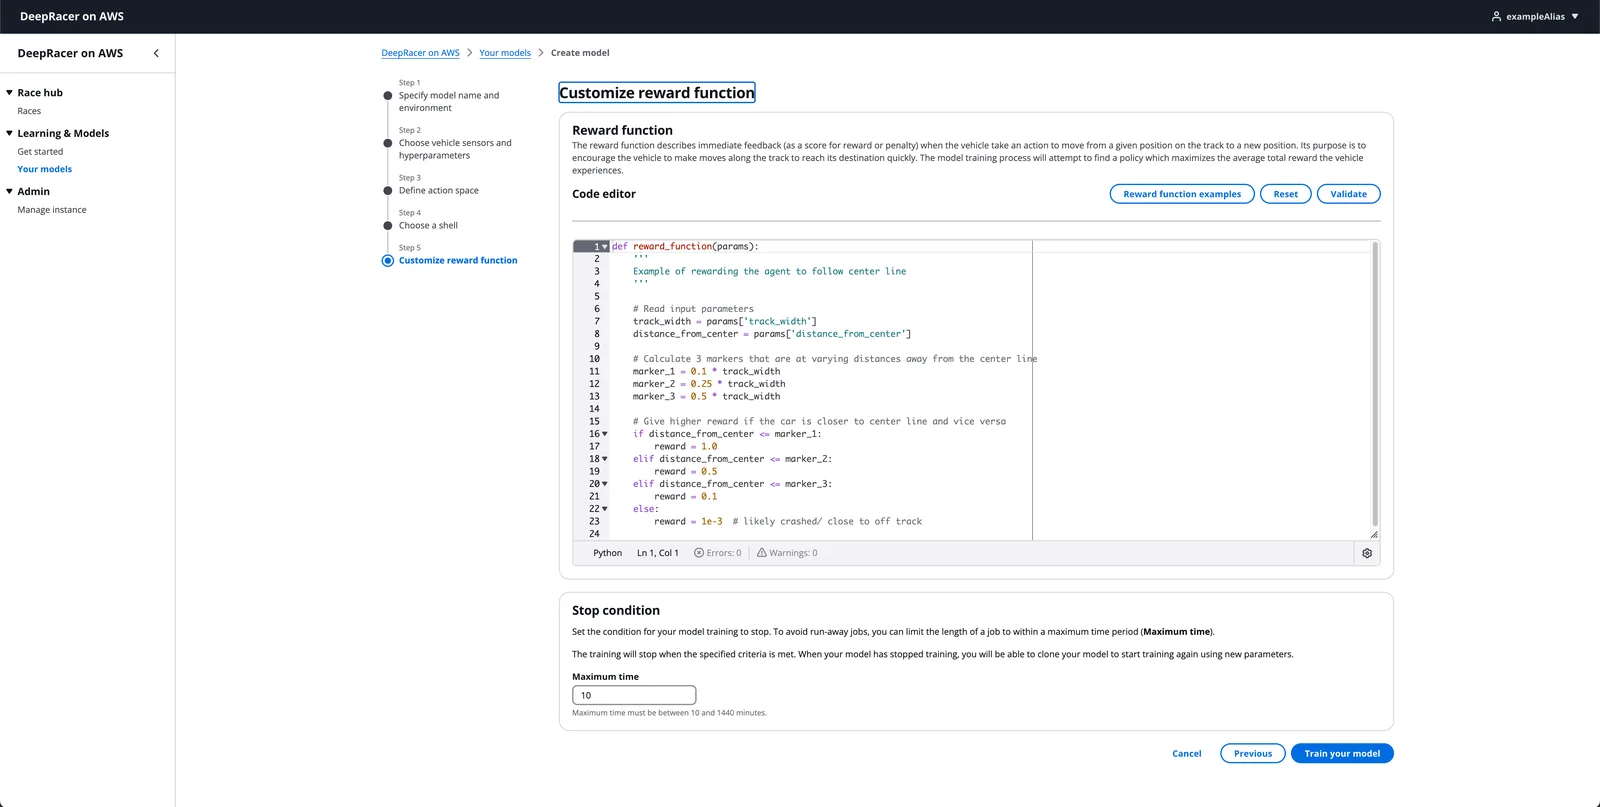Fold code at line 1 arrow
The width and height of the screenshot is (1600, 807).
[605, 247]
